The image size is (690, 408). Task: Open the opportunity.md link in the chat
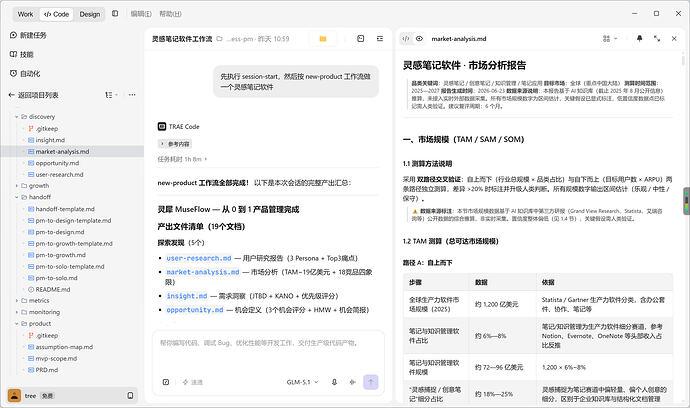[x=195, y=310]
